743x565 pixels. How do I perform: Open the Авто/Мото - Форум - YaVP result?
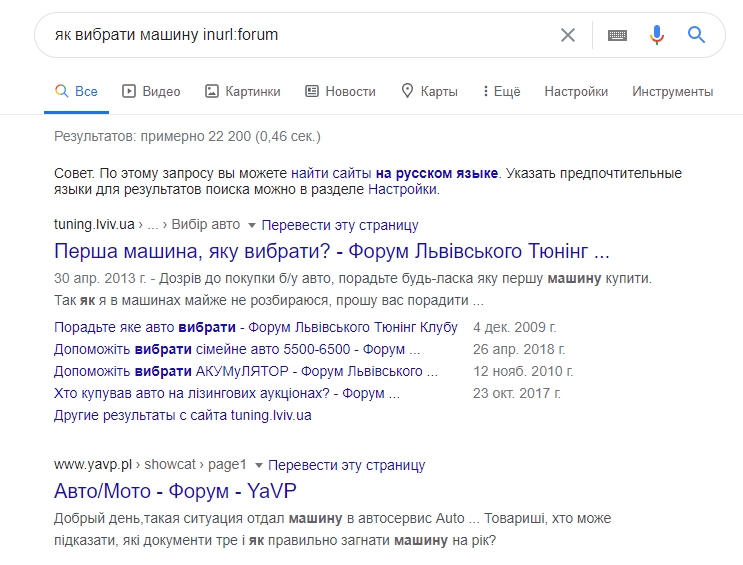pyautogui.click(x=175, y=491)
